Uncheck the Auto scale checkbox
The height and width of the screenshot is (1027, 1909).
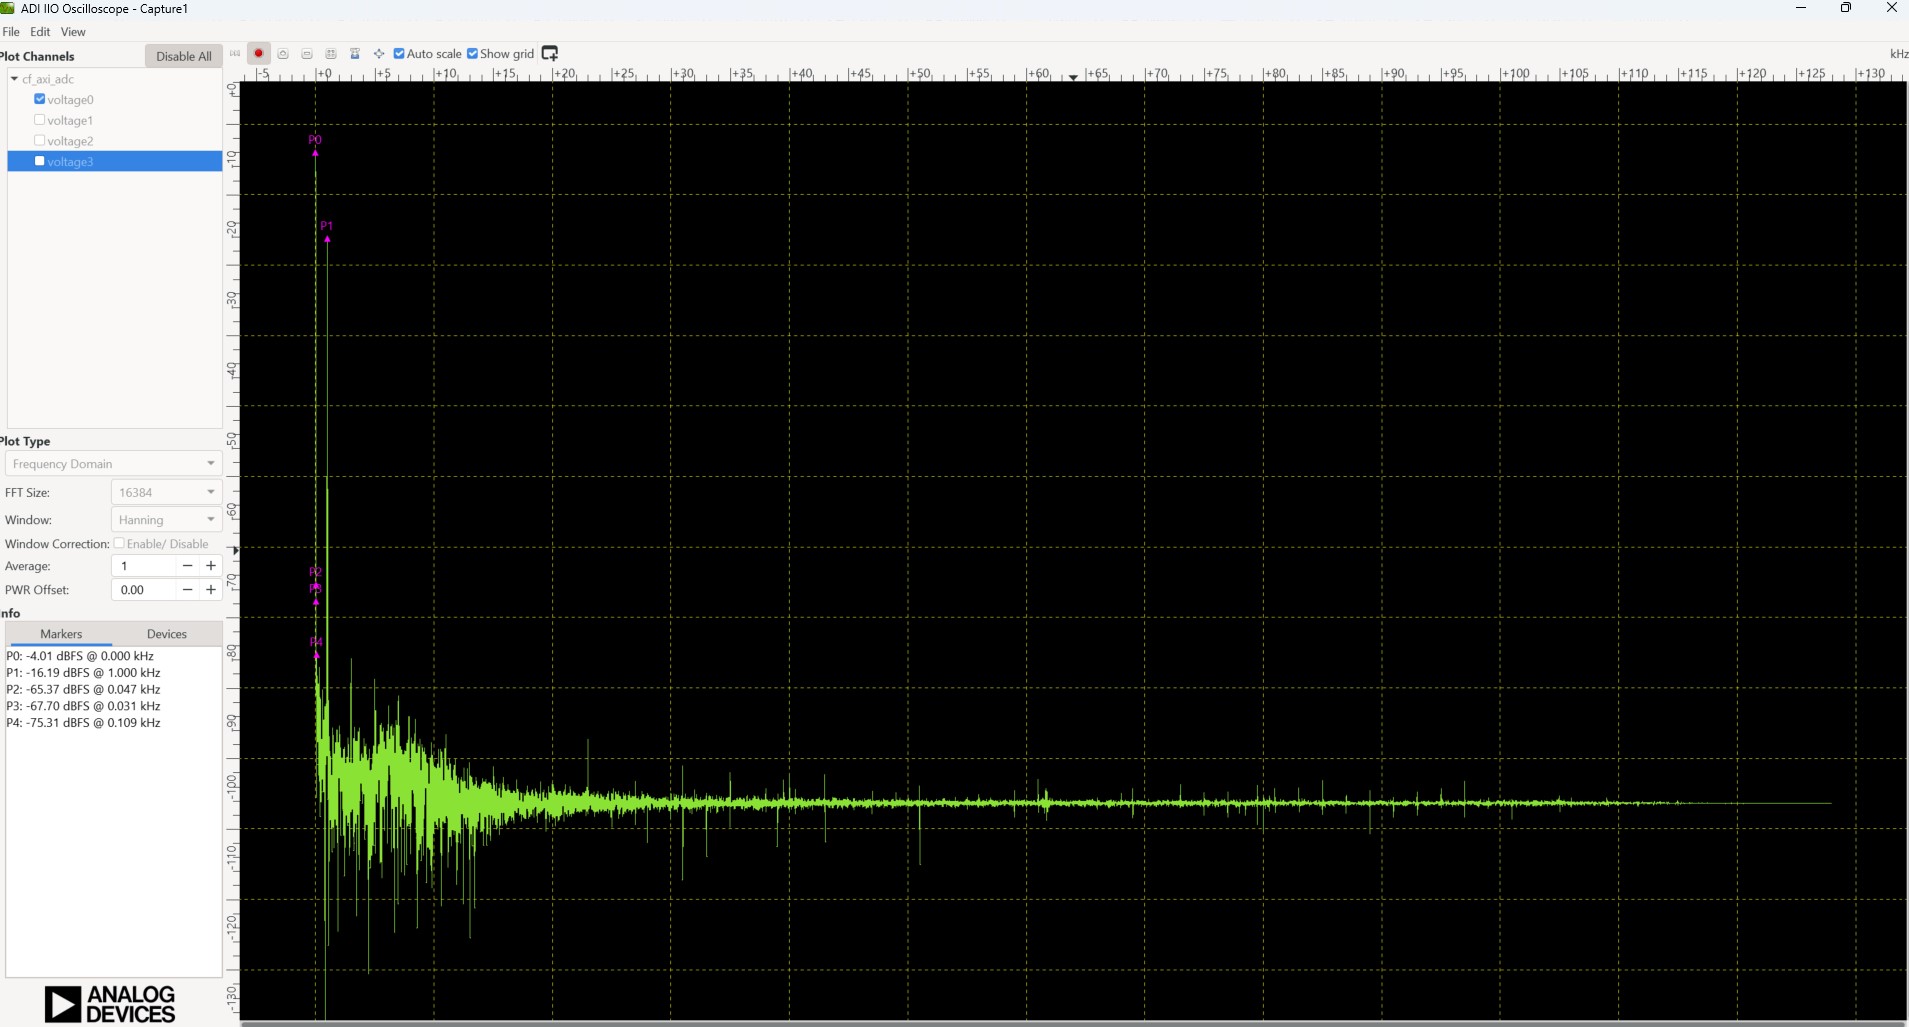tap(399, 54)
